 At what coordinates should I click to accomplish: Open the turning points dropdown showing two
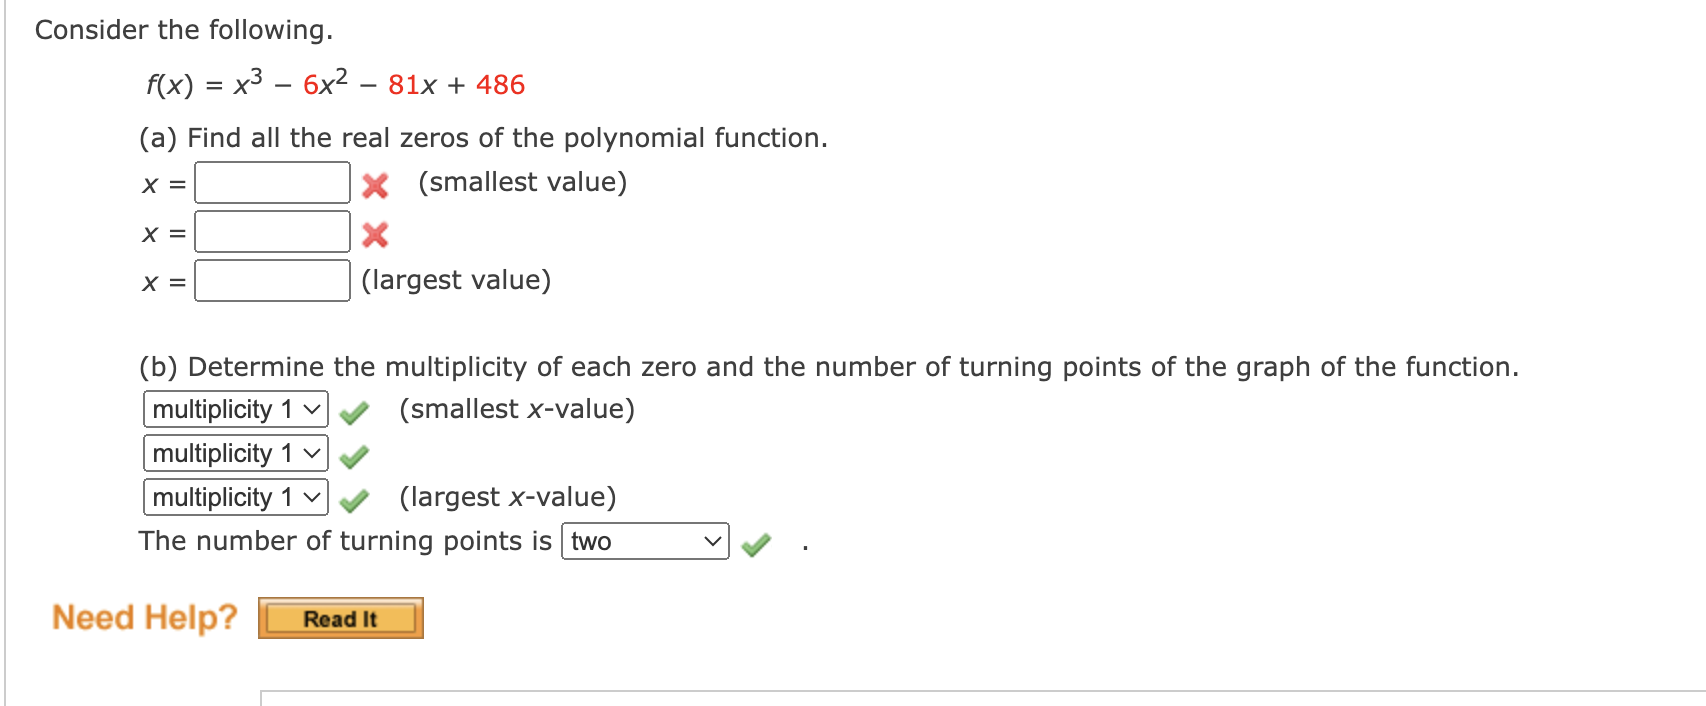645,541
